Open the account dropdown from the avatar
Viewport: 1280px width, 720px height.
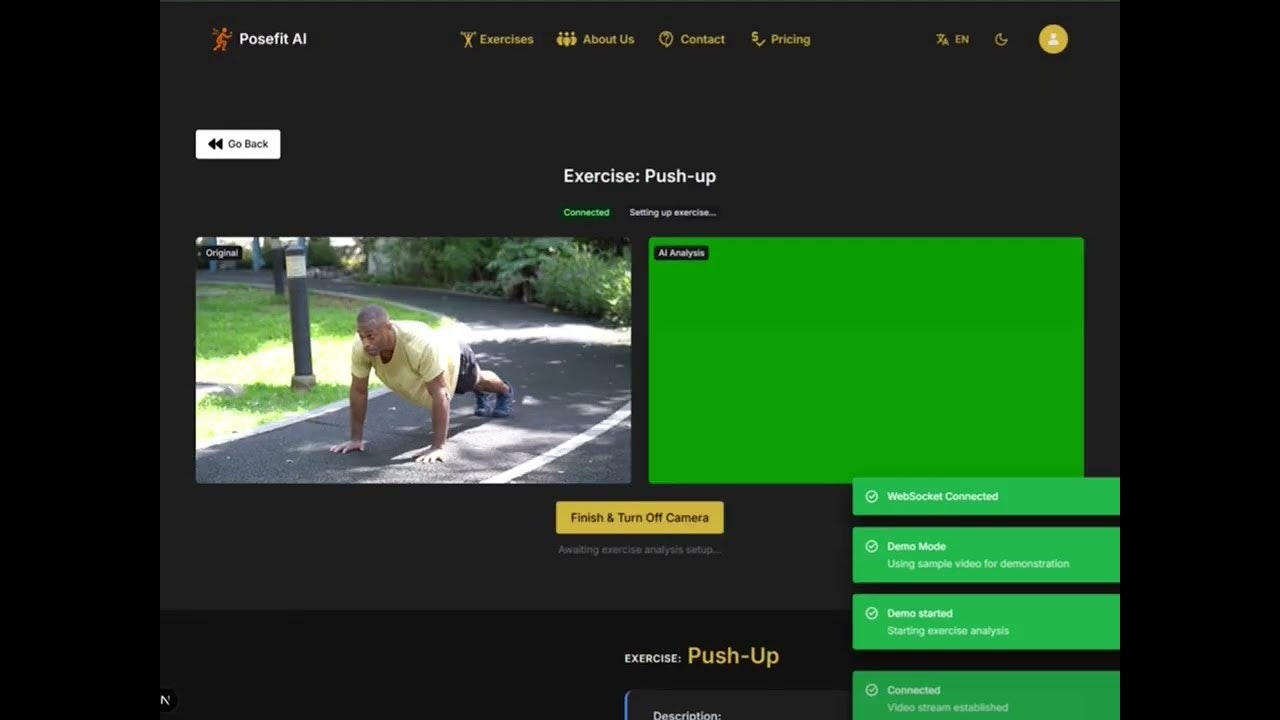1053,39
